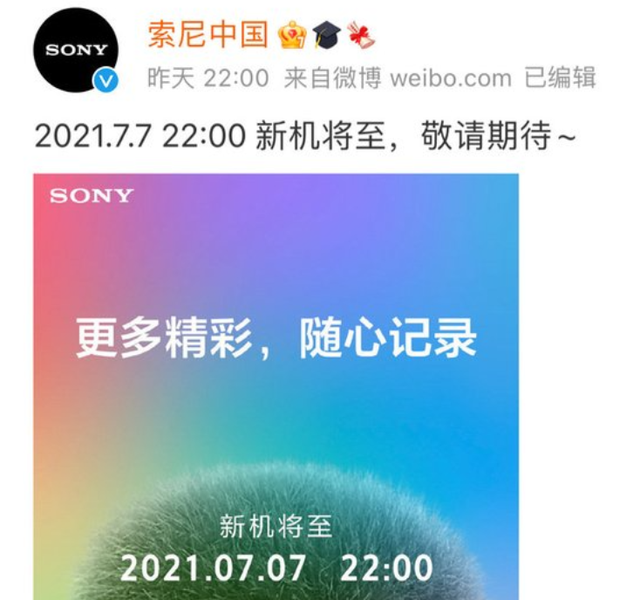Viewport: 640px width, 600px height.
Task: Click the SONY logo inside the poster
Action: [x=91, y=196]
